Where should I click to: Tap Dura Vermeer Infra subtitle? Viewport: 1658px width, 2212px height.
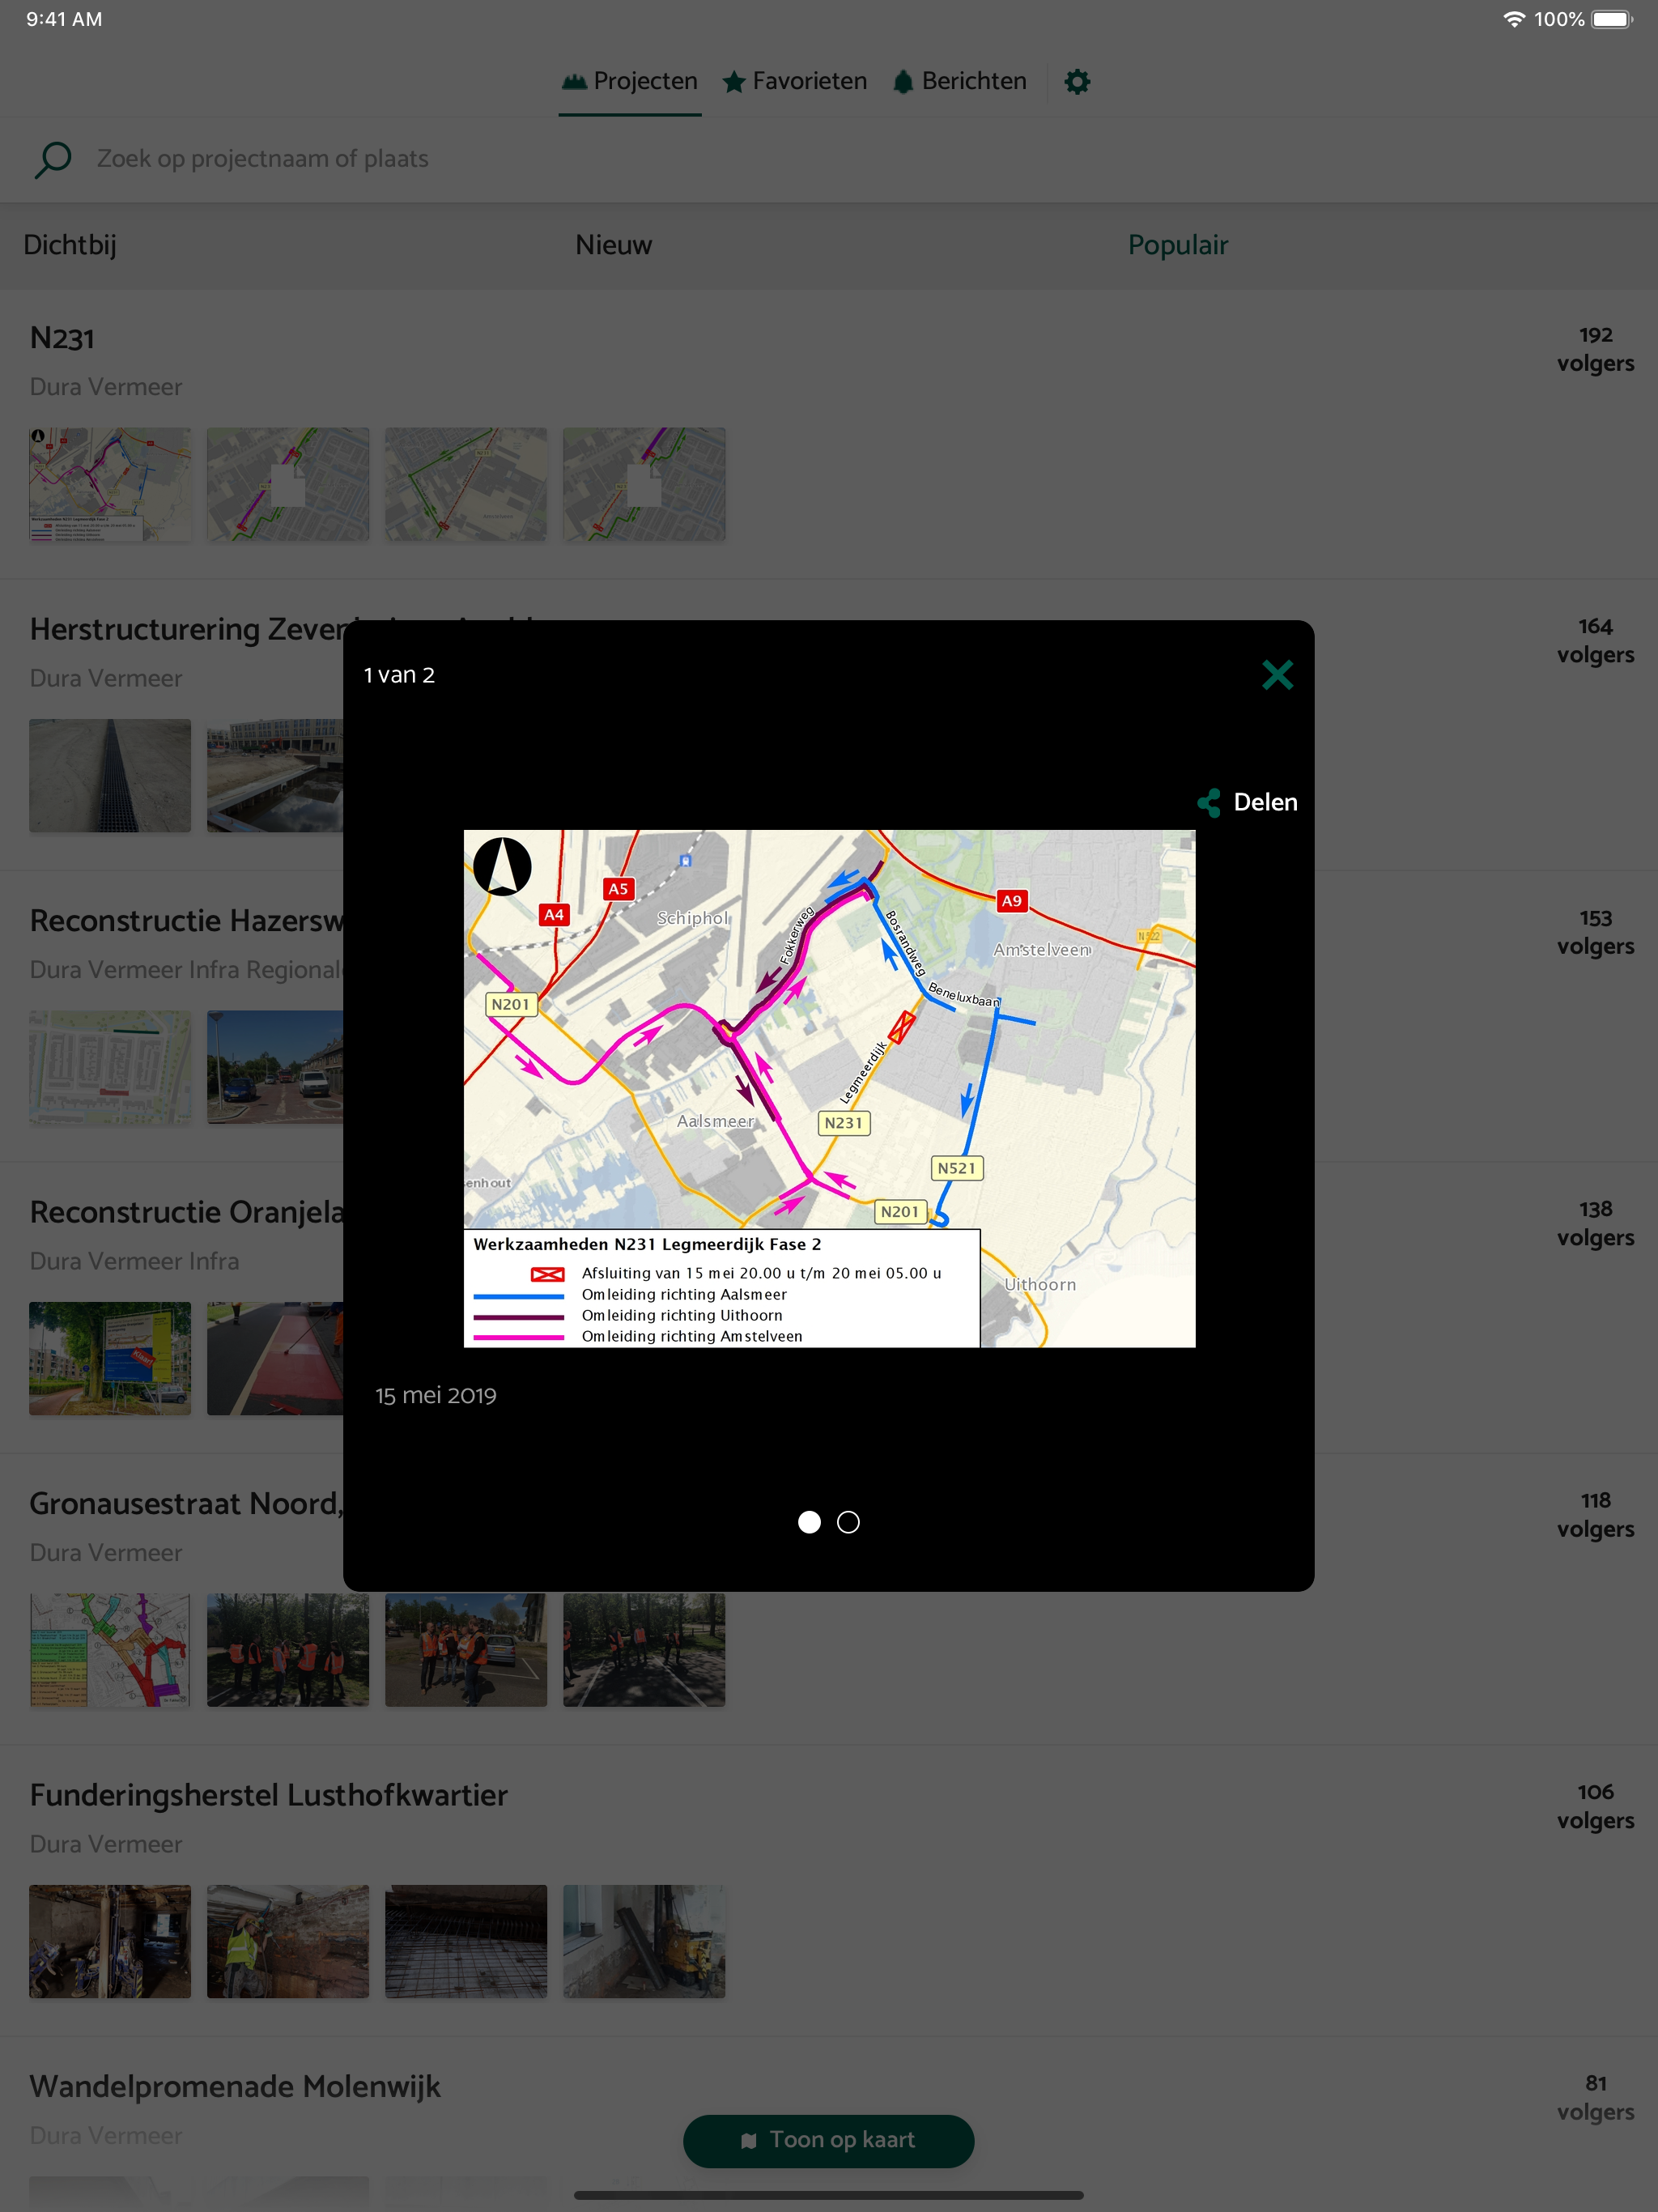tap(134, 1262)
